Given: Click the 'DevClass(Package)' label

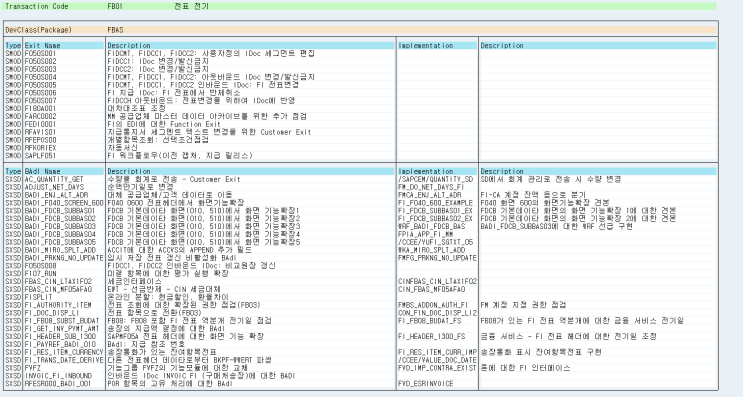Looking at the screenshot, I should coord(38,30).
